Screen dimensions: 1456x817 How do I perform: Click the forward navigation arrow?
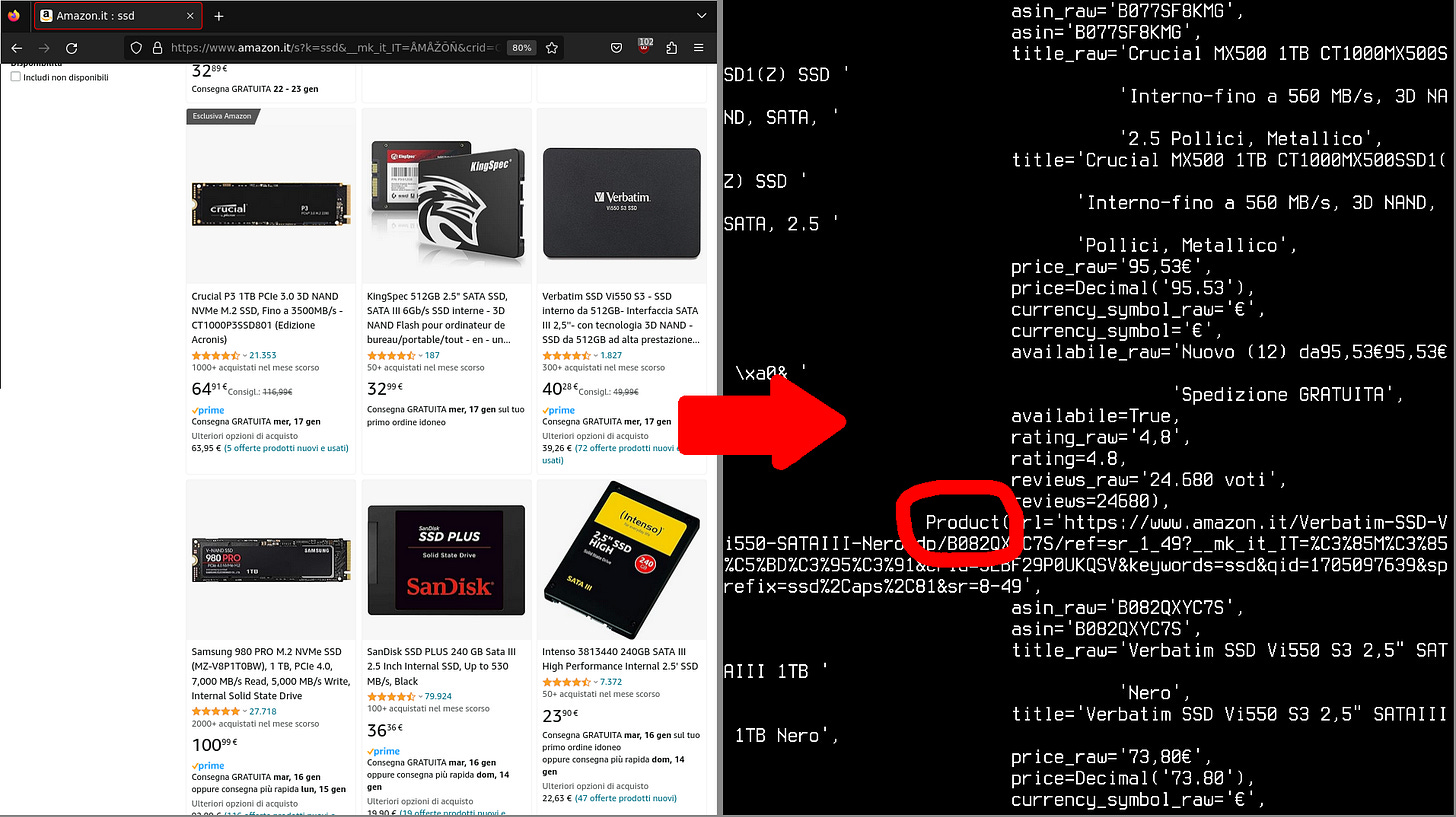pos(43,47)
